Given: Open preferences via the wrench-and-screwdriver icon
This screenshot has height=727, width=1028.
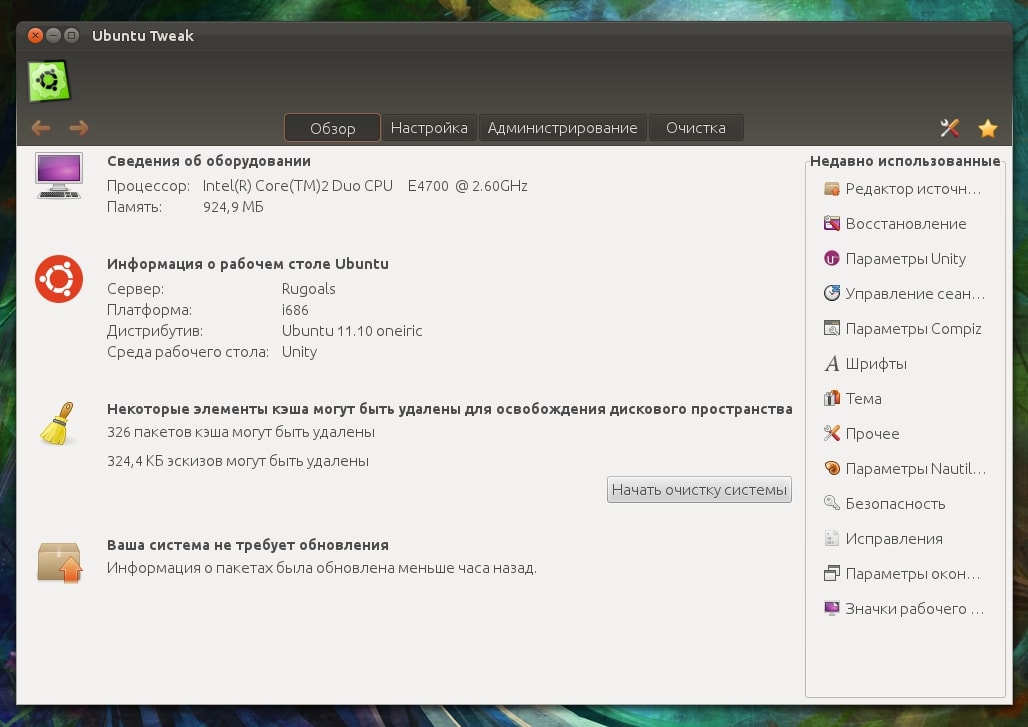Looking at the screenshot, I should 949,128.
